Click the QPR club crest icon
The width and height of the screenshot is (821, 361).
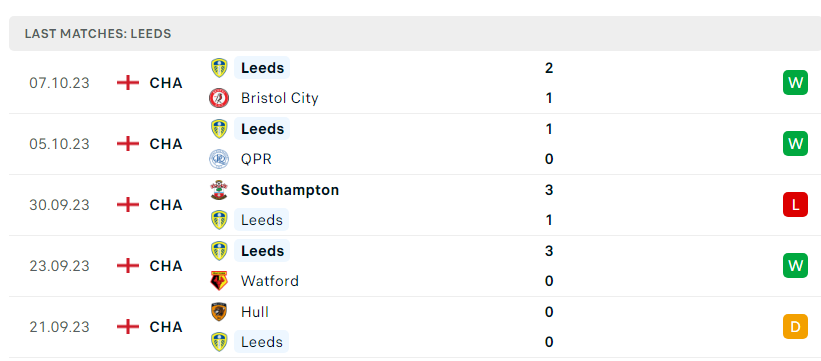(219, 159)
